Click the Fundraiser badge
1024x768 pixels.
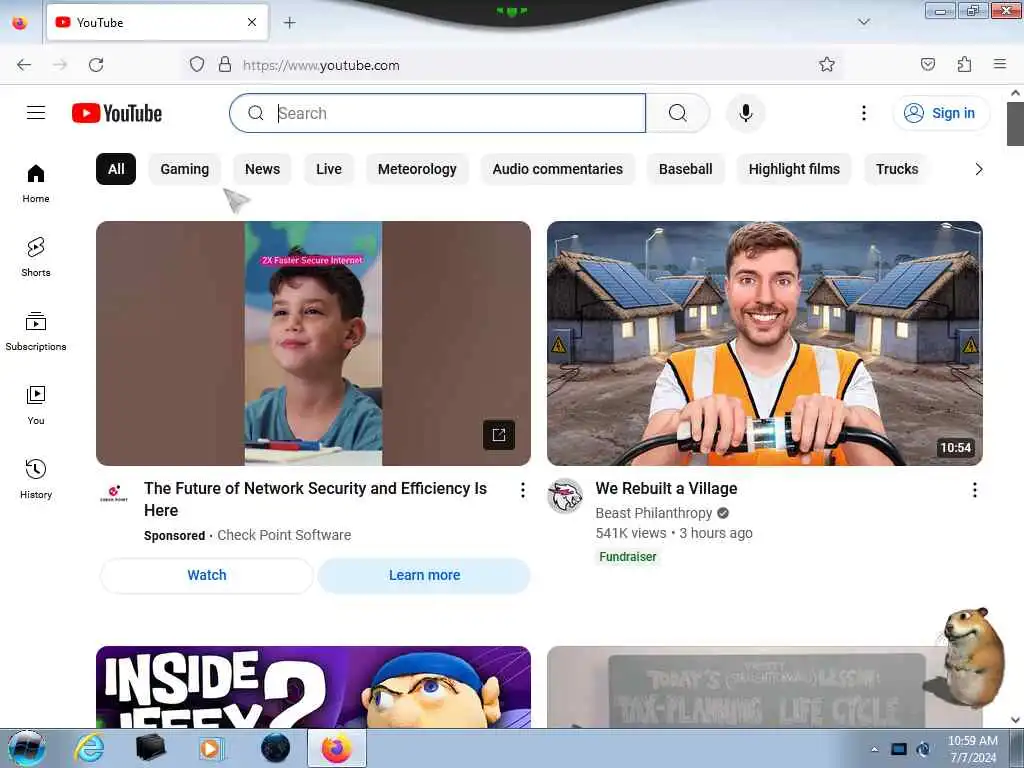(x=628, y=557)
